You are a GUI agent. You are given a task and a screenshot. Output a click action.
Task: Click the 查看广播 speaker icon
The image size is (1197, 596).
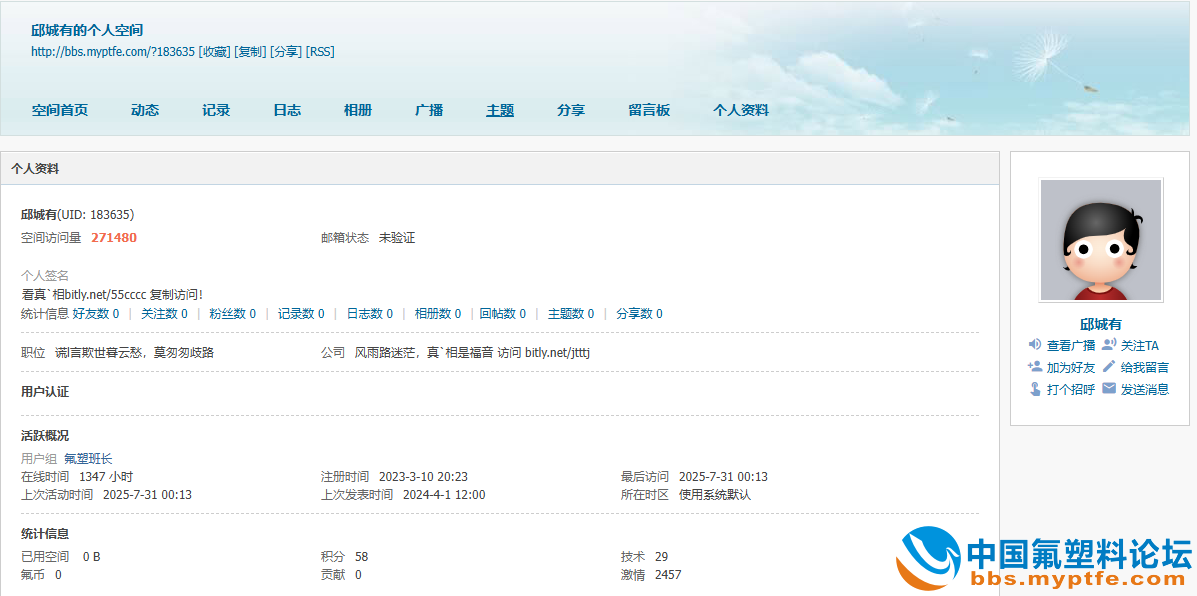tap(1035, 344)
